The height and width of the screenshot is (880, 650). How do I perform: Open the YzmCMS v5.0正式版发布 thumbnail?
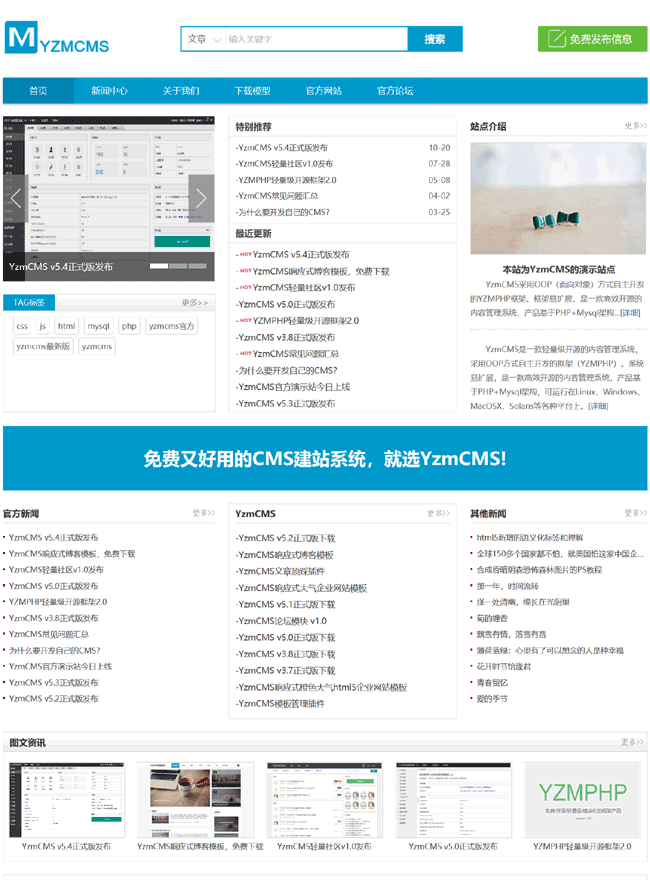[x=454, y=800]
